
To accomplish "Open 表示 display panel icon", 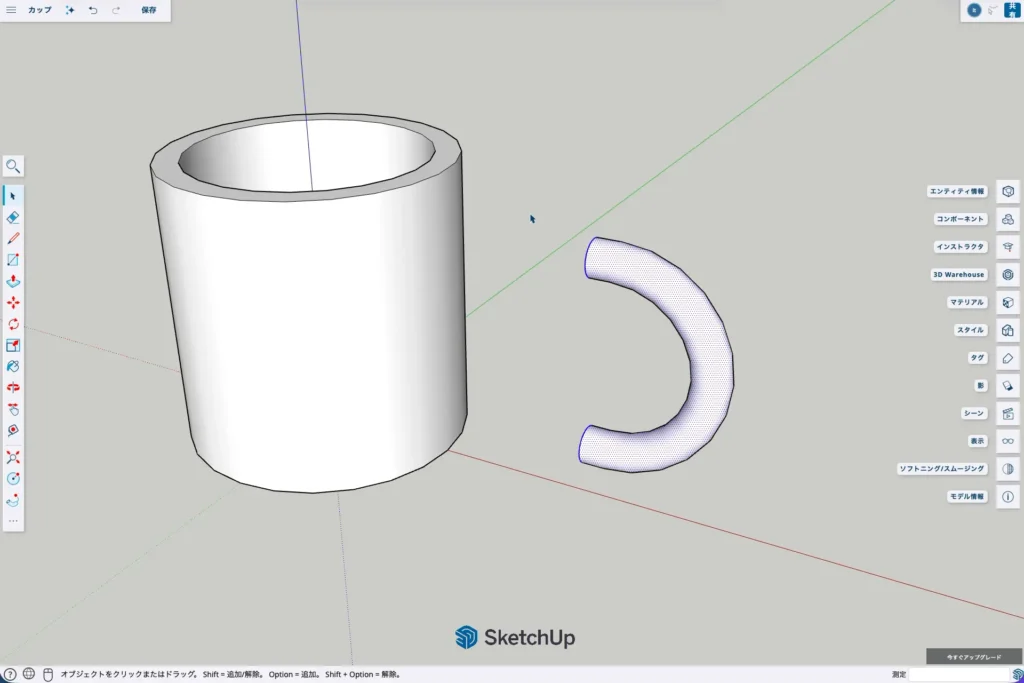I will pyautogui.click(x=1008, y=441).
